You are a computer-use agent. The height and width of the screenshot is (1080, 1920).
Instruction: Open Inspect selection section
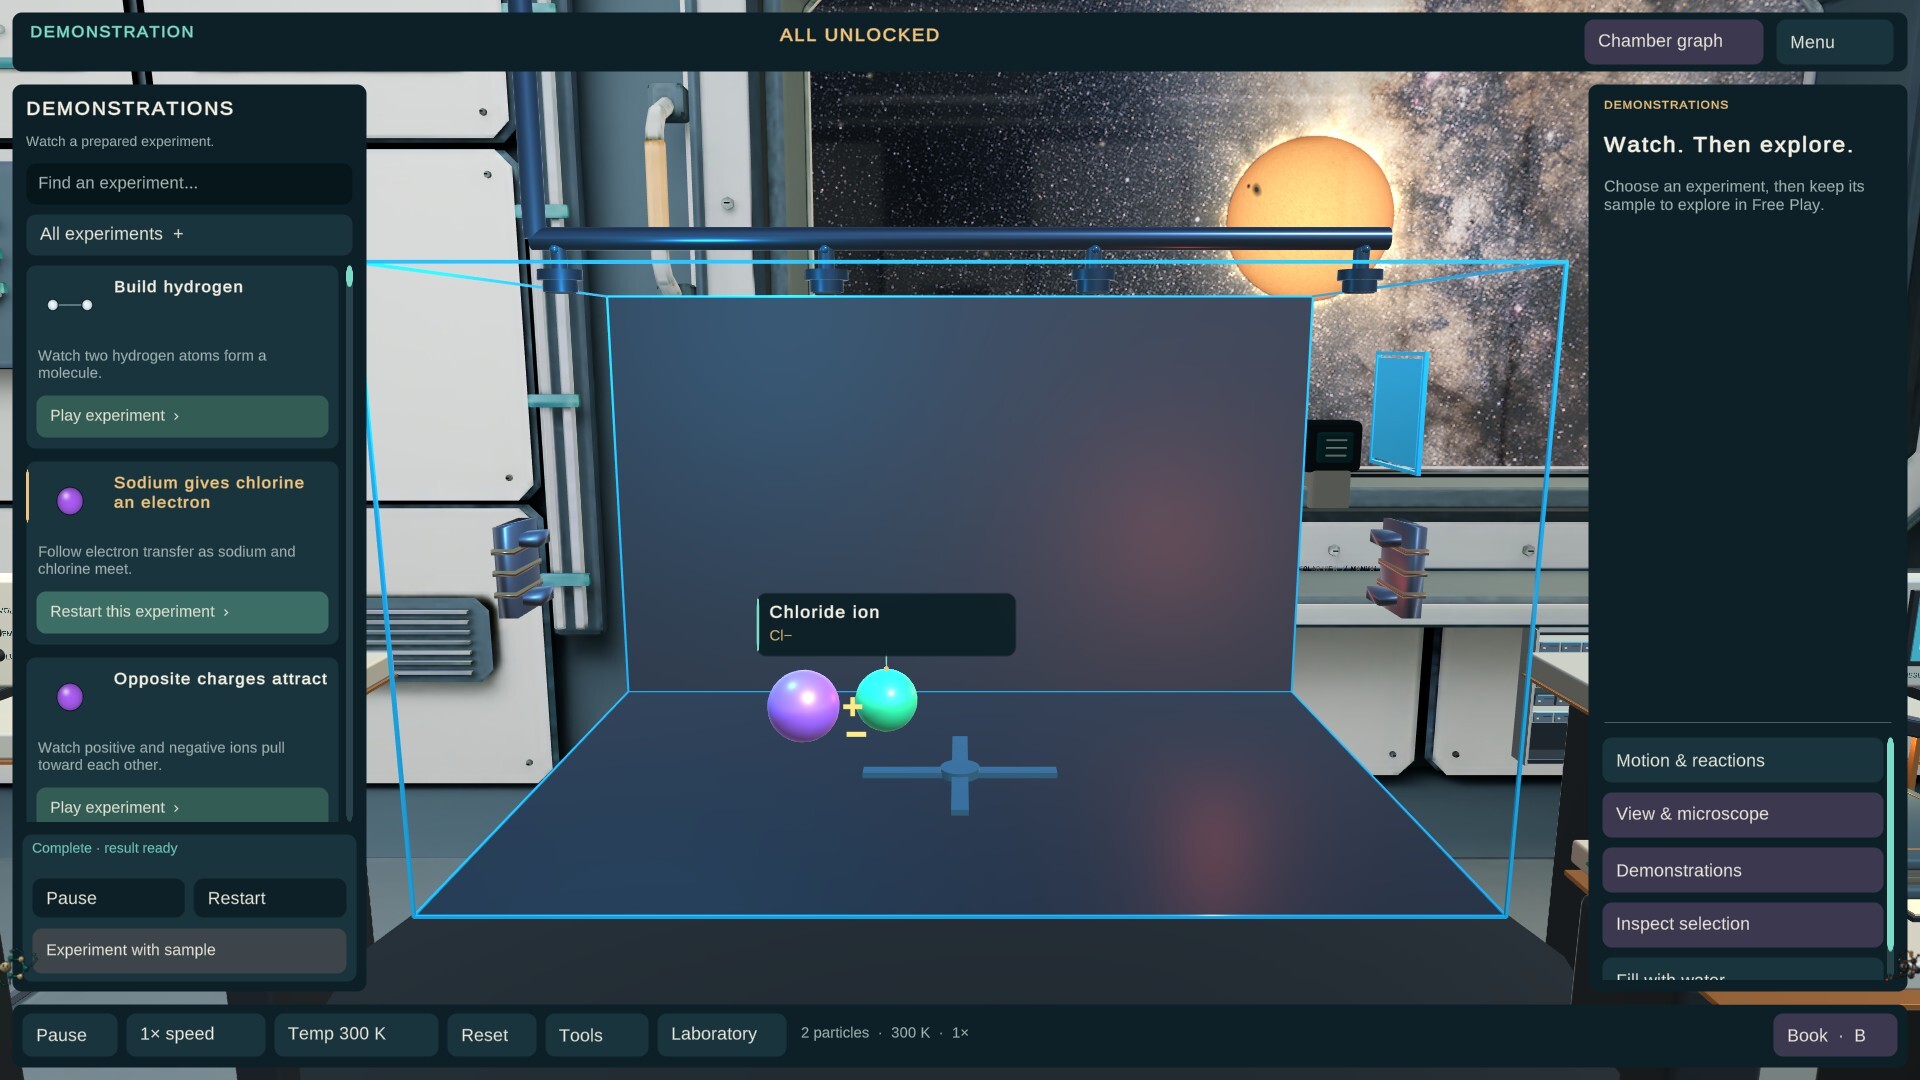click(1742, 924)
